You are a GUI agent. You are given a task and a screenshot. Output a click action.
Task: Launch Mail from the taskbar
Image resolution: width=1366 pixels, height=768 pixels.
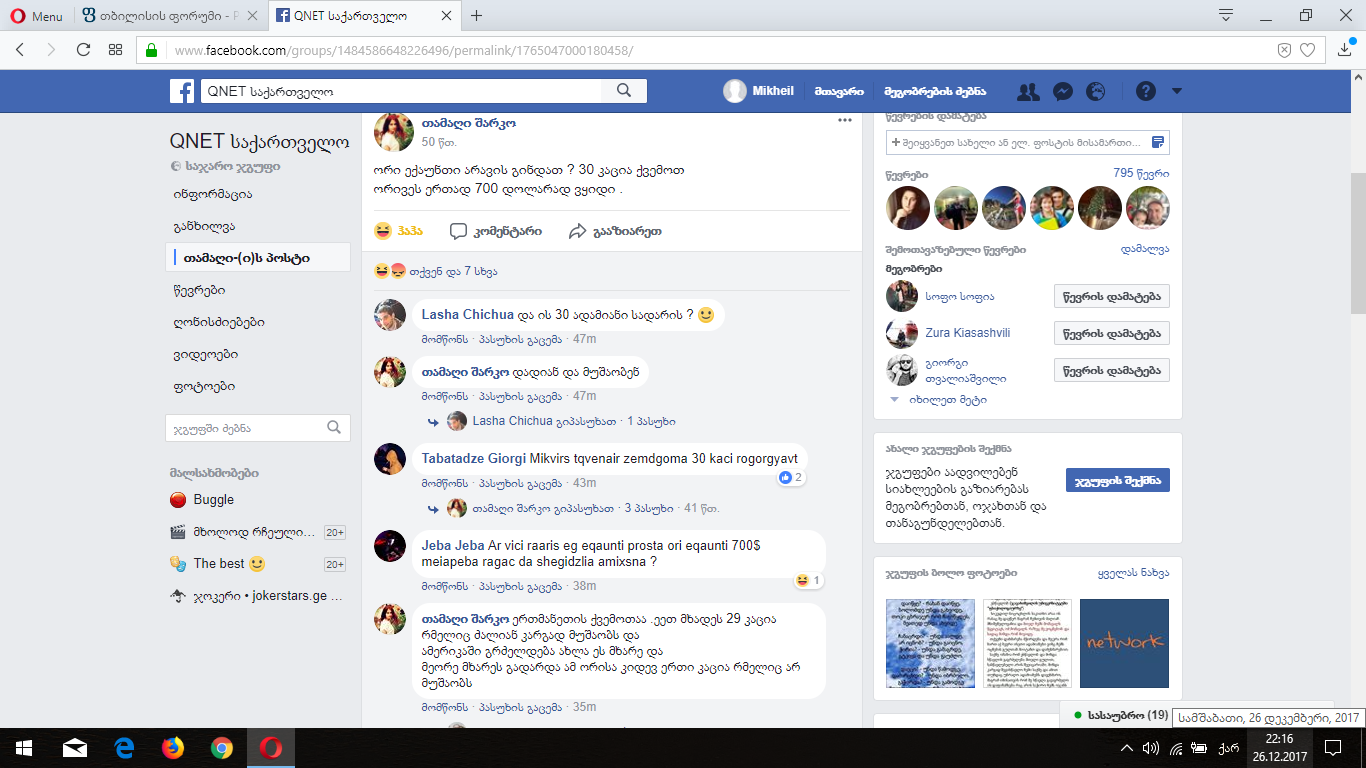(x=75, y=747)
